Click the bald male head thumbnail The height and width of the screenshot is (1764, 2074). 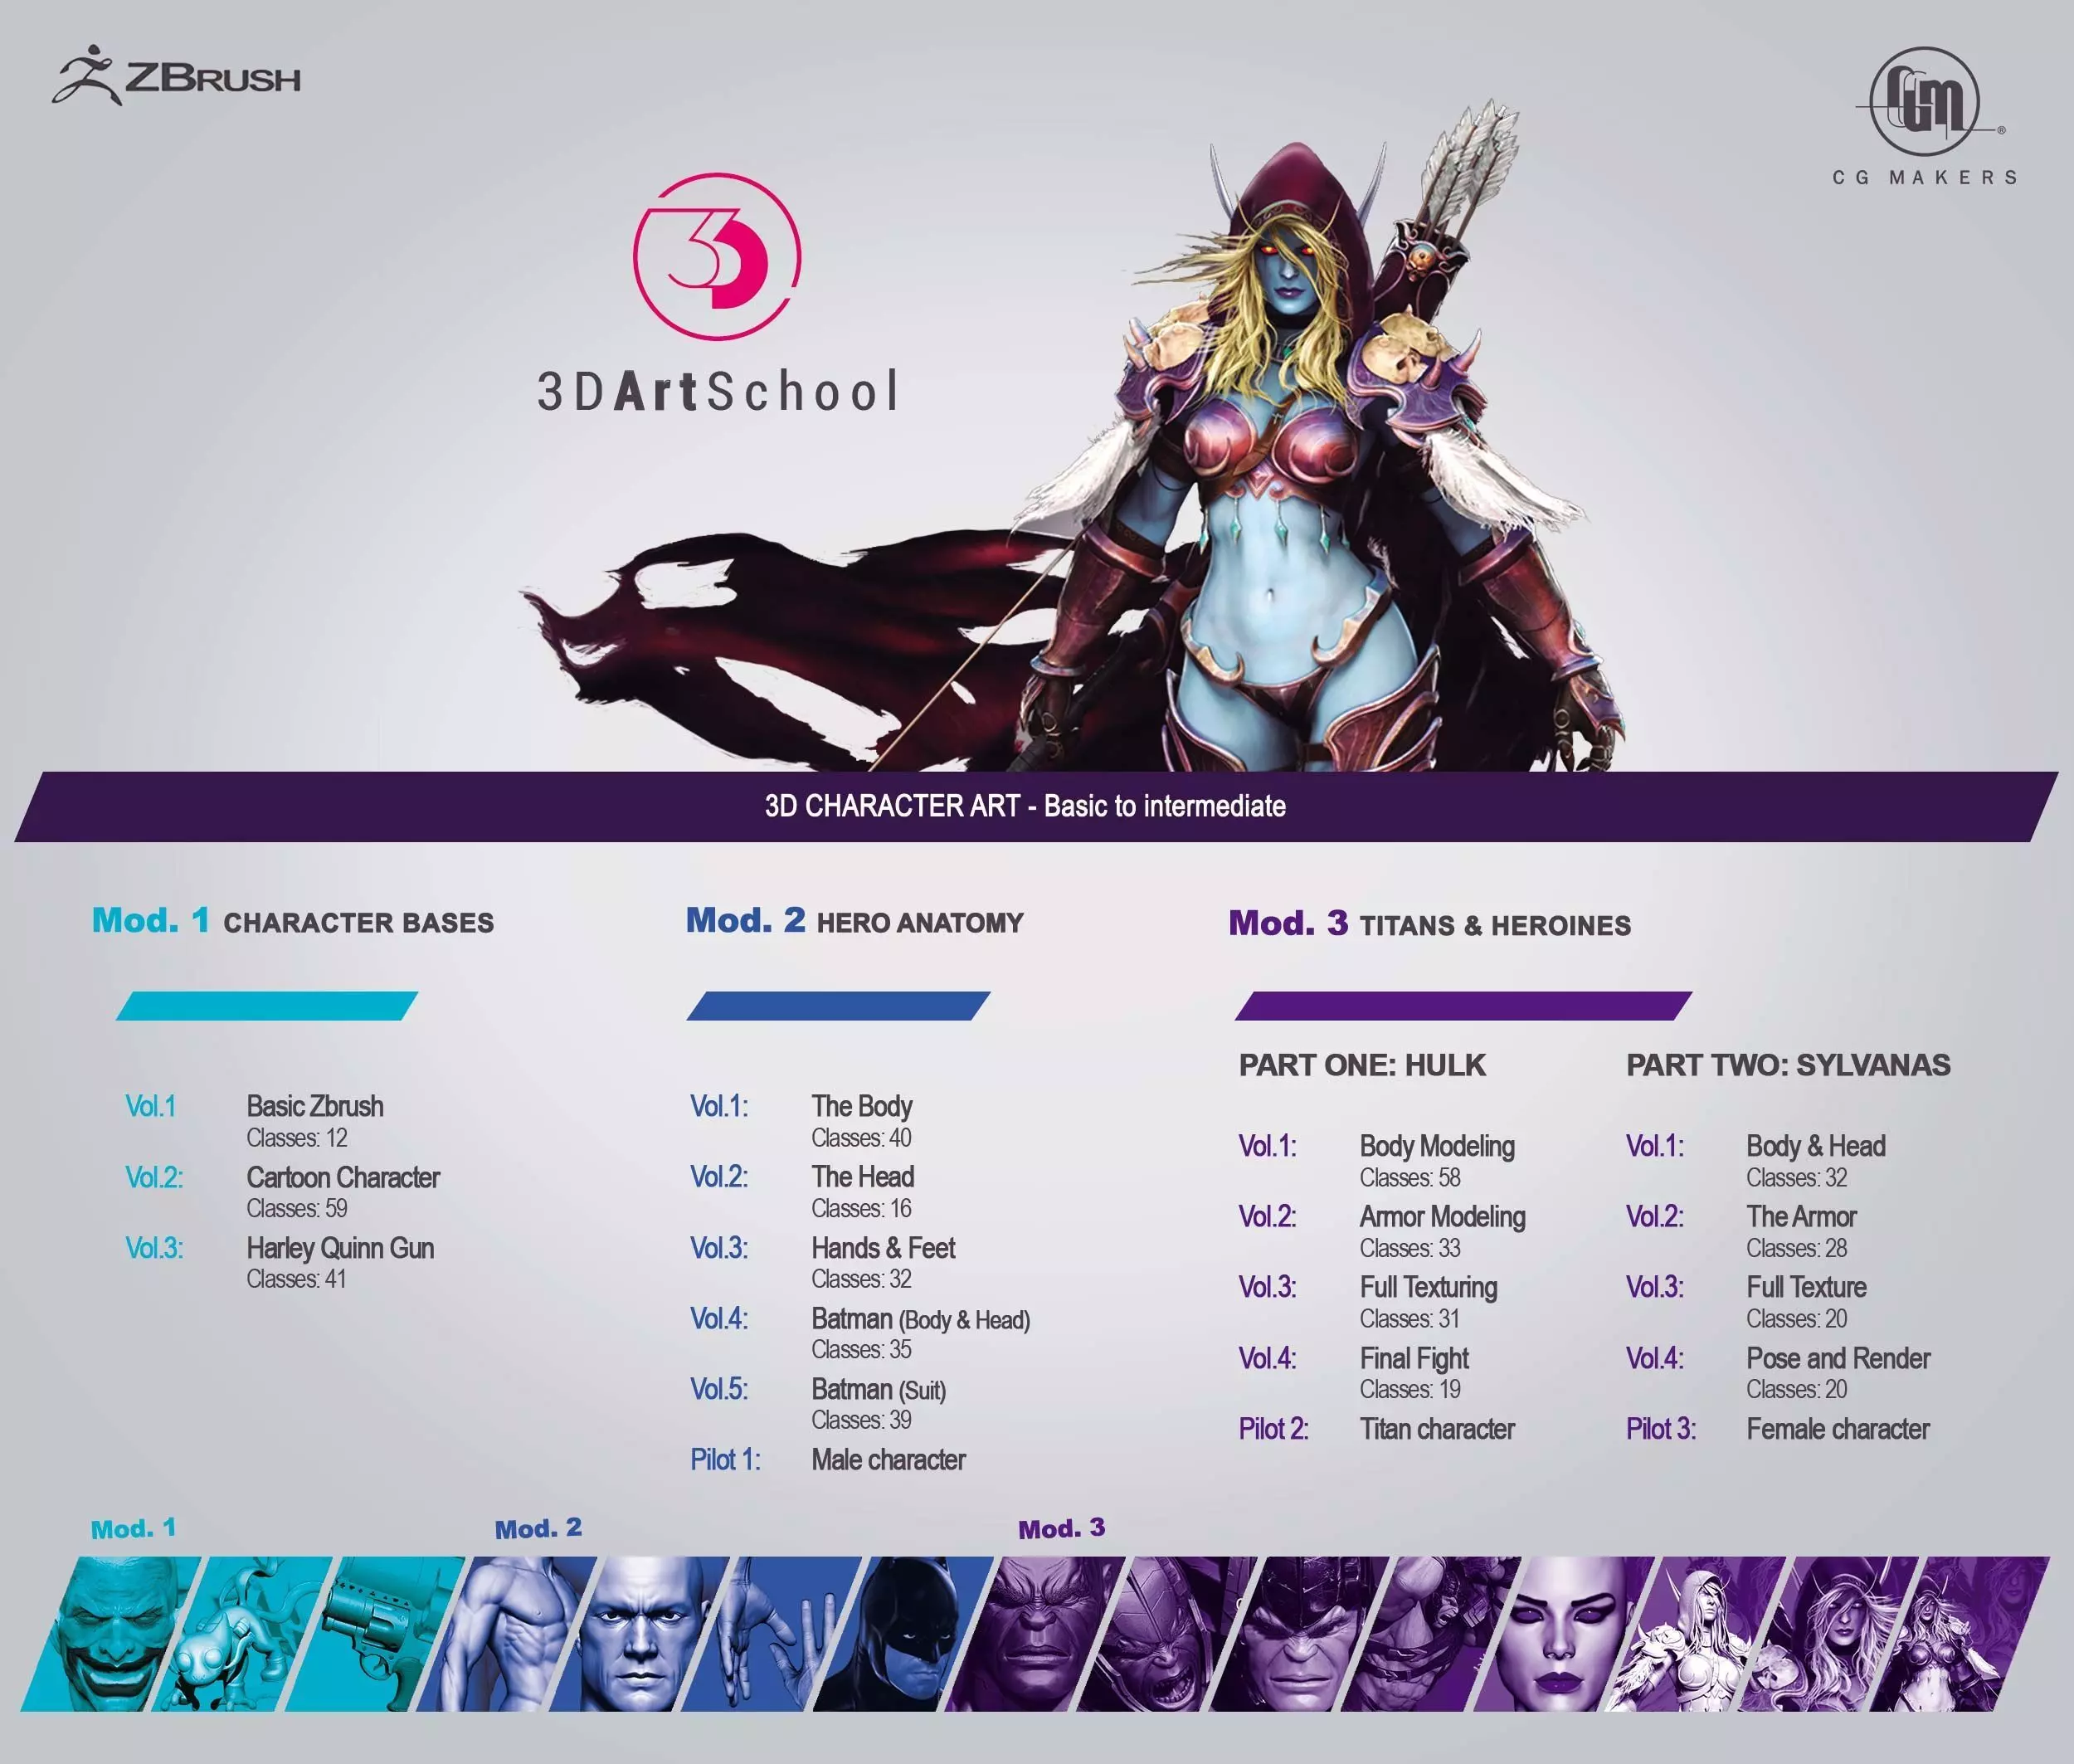pos(640,1633)
